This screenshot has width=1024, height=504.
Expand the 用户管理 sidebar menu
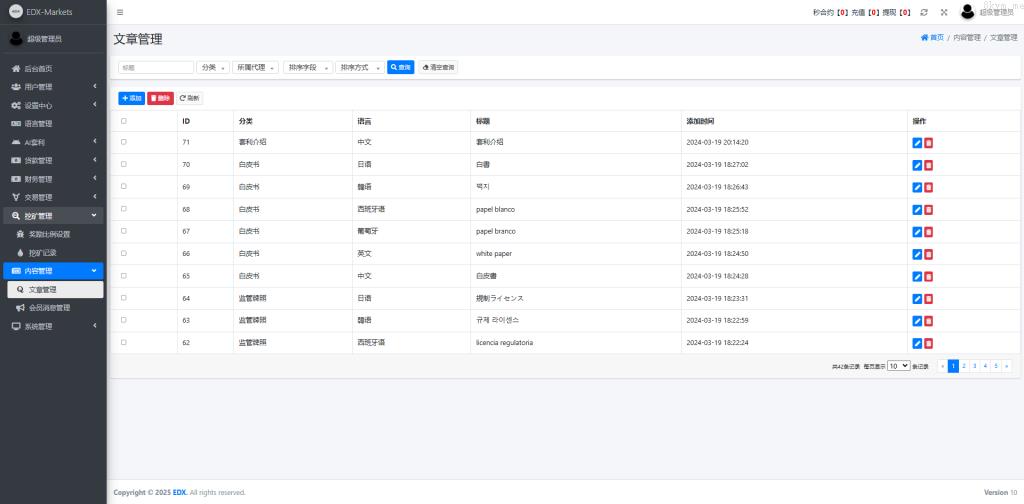click(x=53, y=87)
